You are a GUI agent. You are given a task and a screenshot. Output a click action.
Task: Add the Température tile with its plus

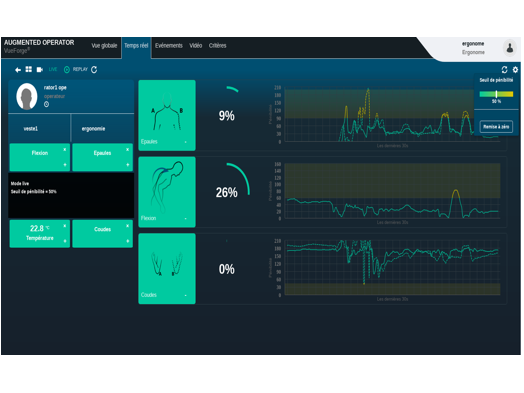[x=65, y=241]
